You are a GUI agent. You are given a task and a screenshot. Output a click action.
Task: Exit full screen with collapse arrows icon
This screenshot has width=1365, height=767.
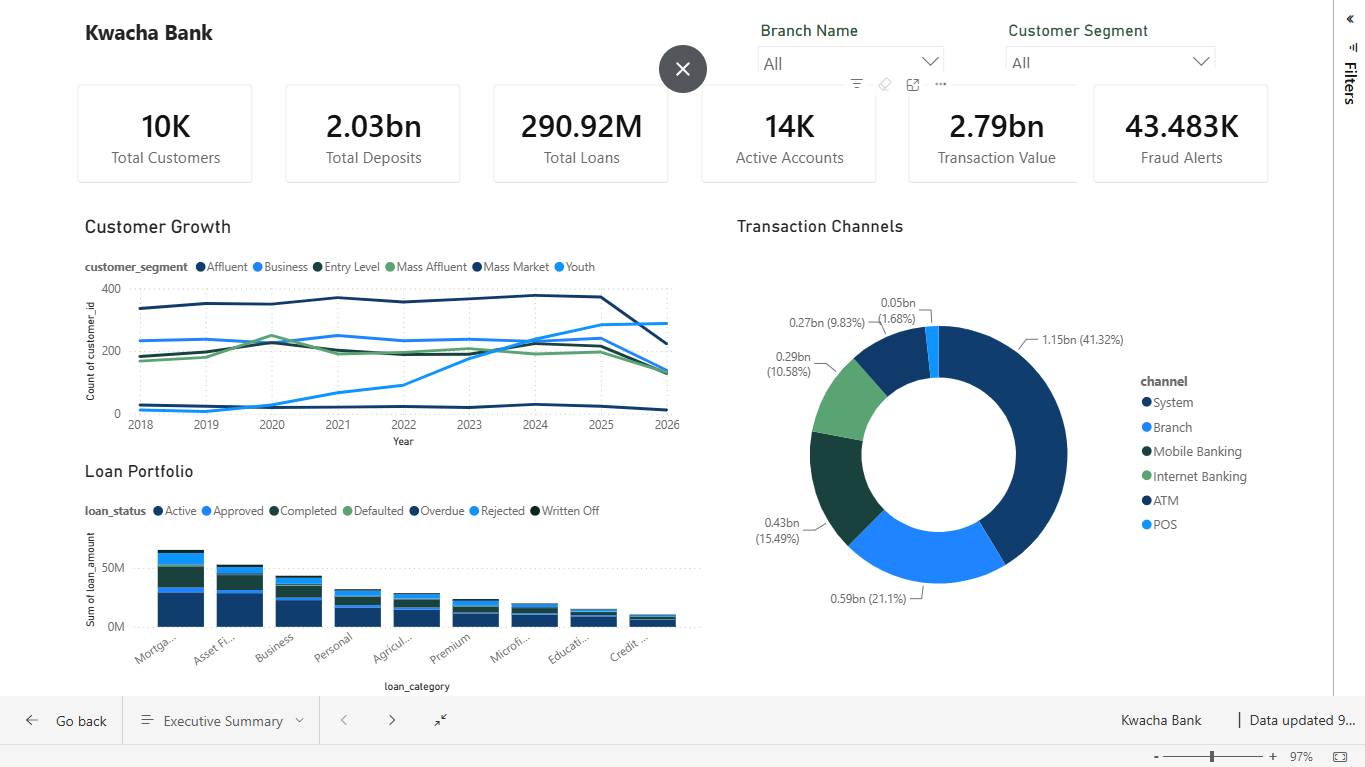pos(441,720)
